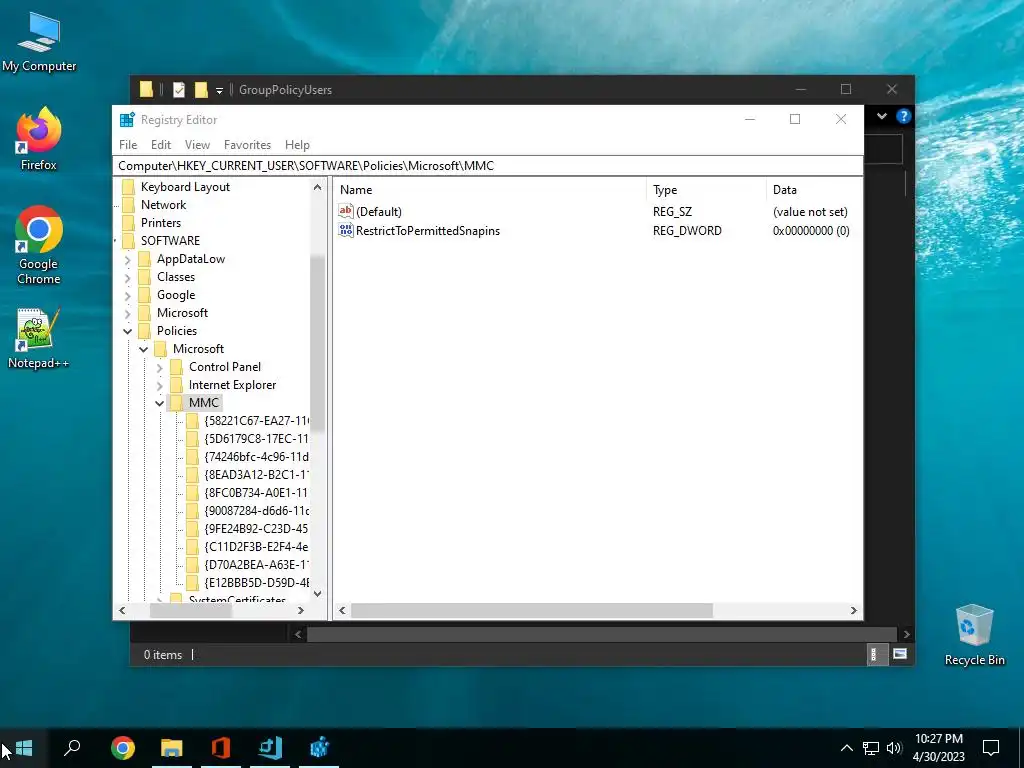1024x768 pixels.
Task: Click tree pane scroll down arrow
Action: click(x=317, y=594)
